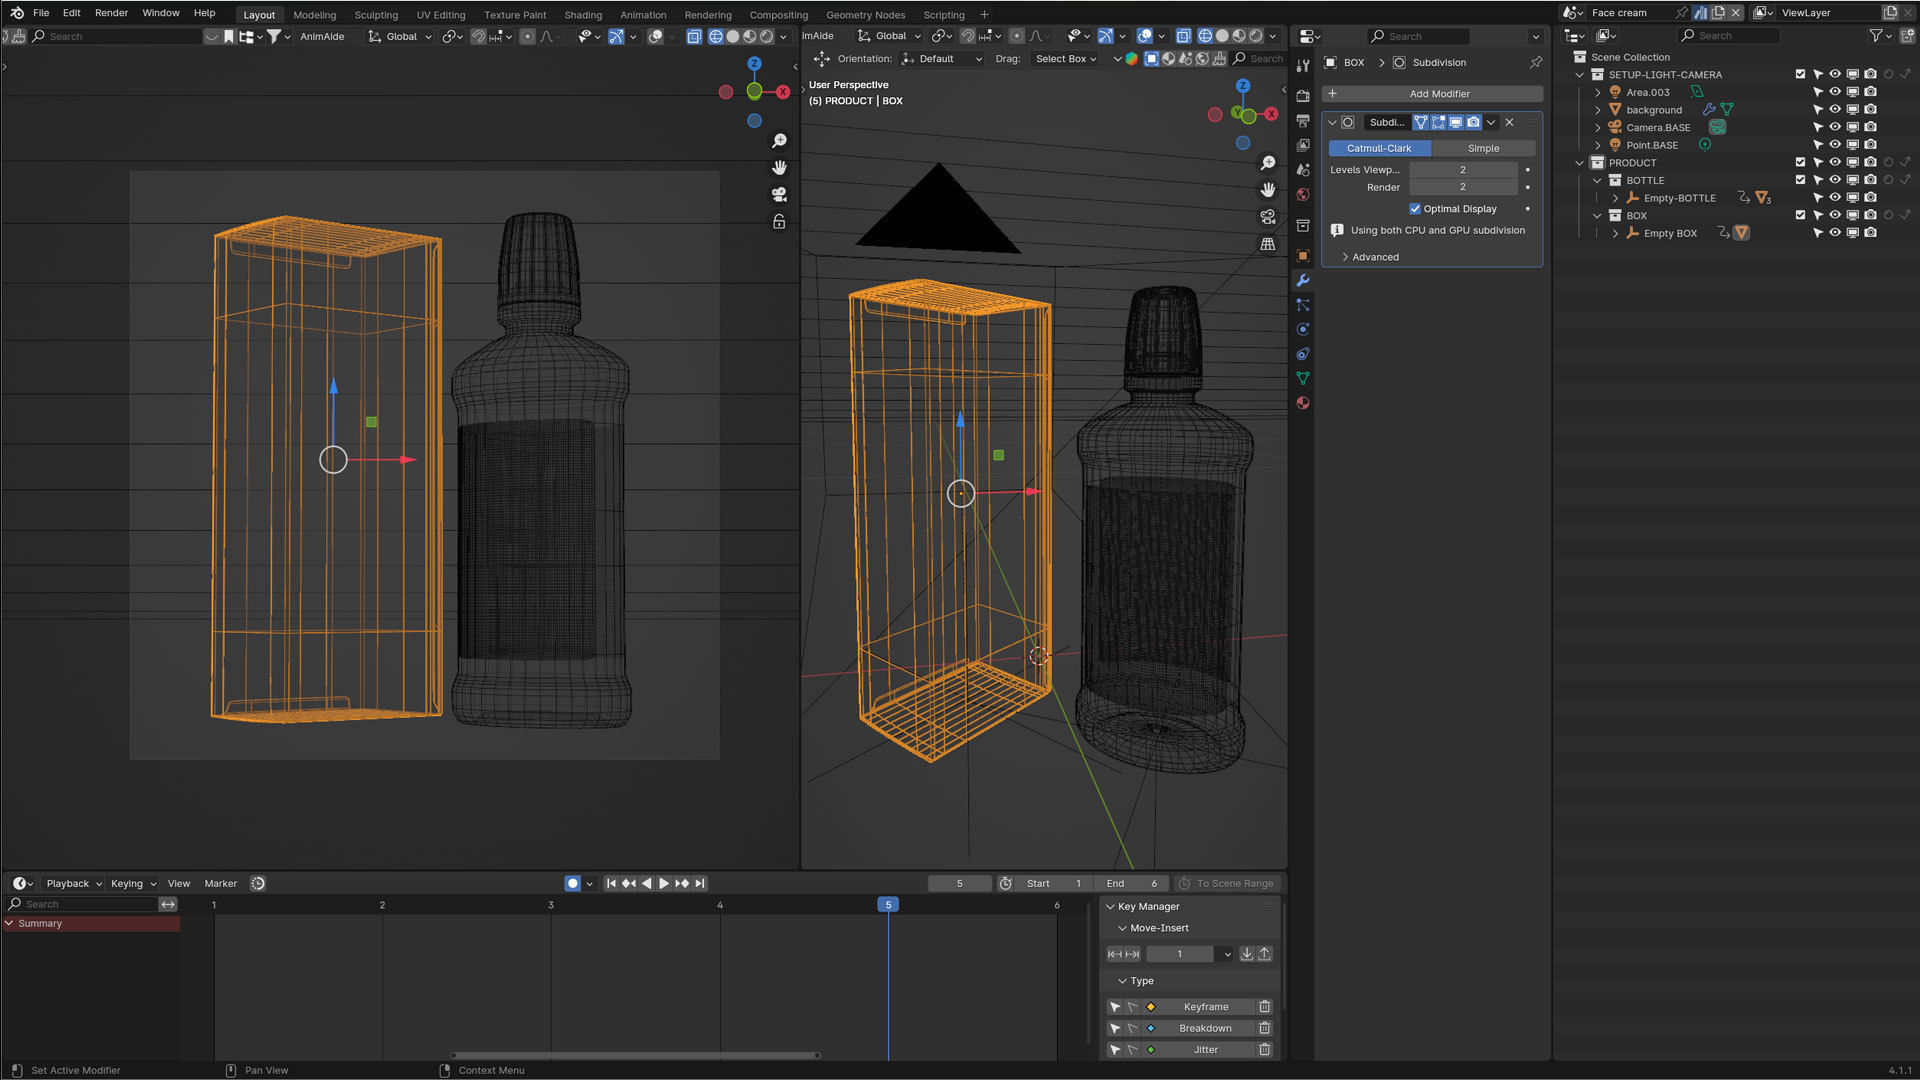Hide Area.003 in viewport with eye icon

pyautogui.click(x=1835, y=92)
